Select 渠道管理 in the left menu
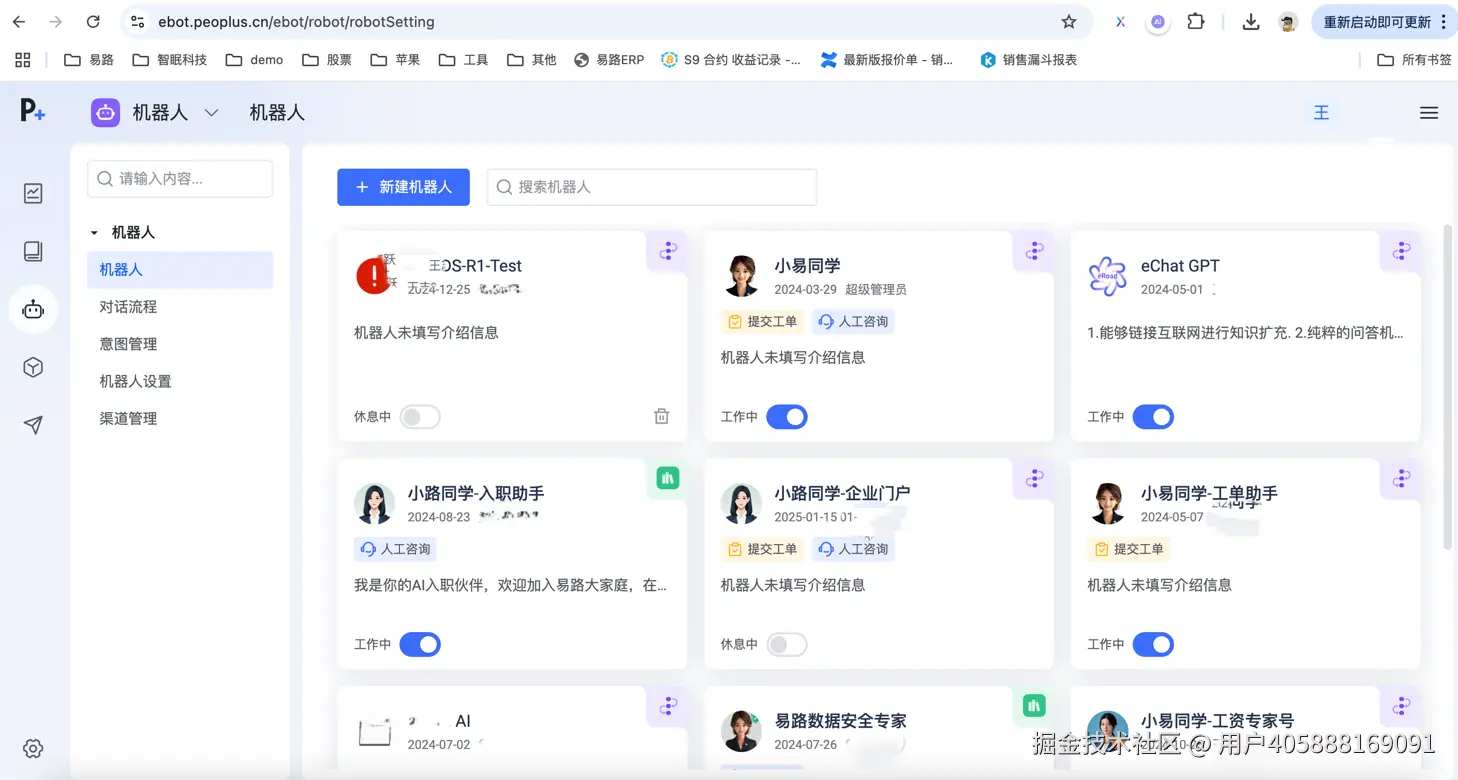 pos(128,418)
